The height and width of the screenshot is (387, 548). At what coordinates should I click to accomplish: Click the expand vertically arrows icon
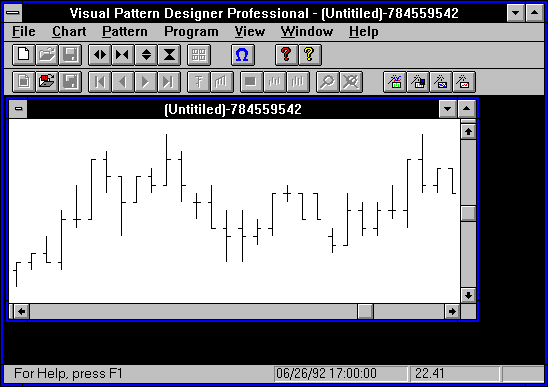[x=146, y=55]
